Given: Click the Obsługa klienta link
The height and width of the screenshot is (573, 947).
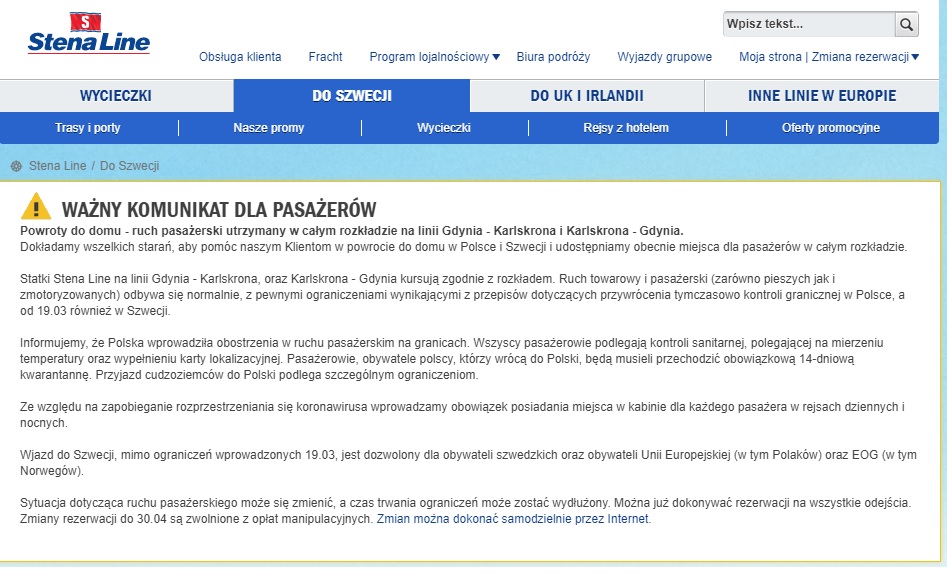Looking at the screenshot, I should [x=240, y=57].
